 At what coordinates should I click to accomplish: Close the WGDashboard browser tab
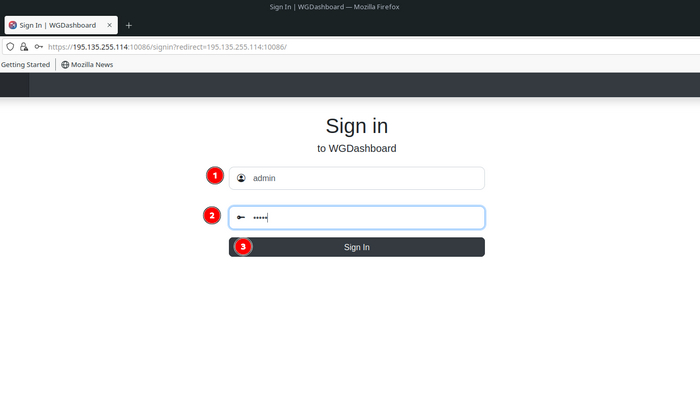(109, 25)
